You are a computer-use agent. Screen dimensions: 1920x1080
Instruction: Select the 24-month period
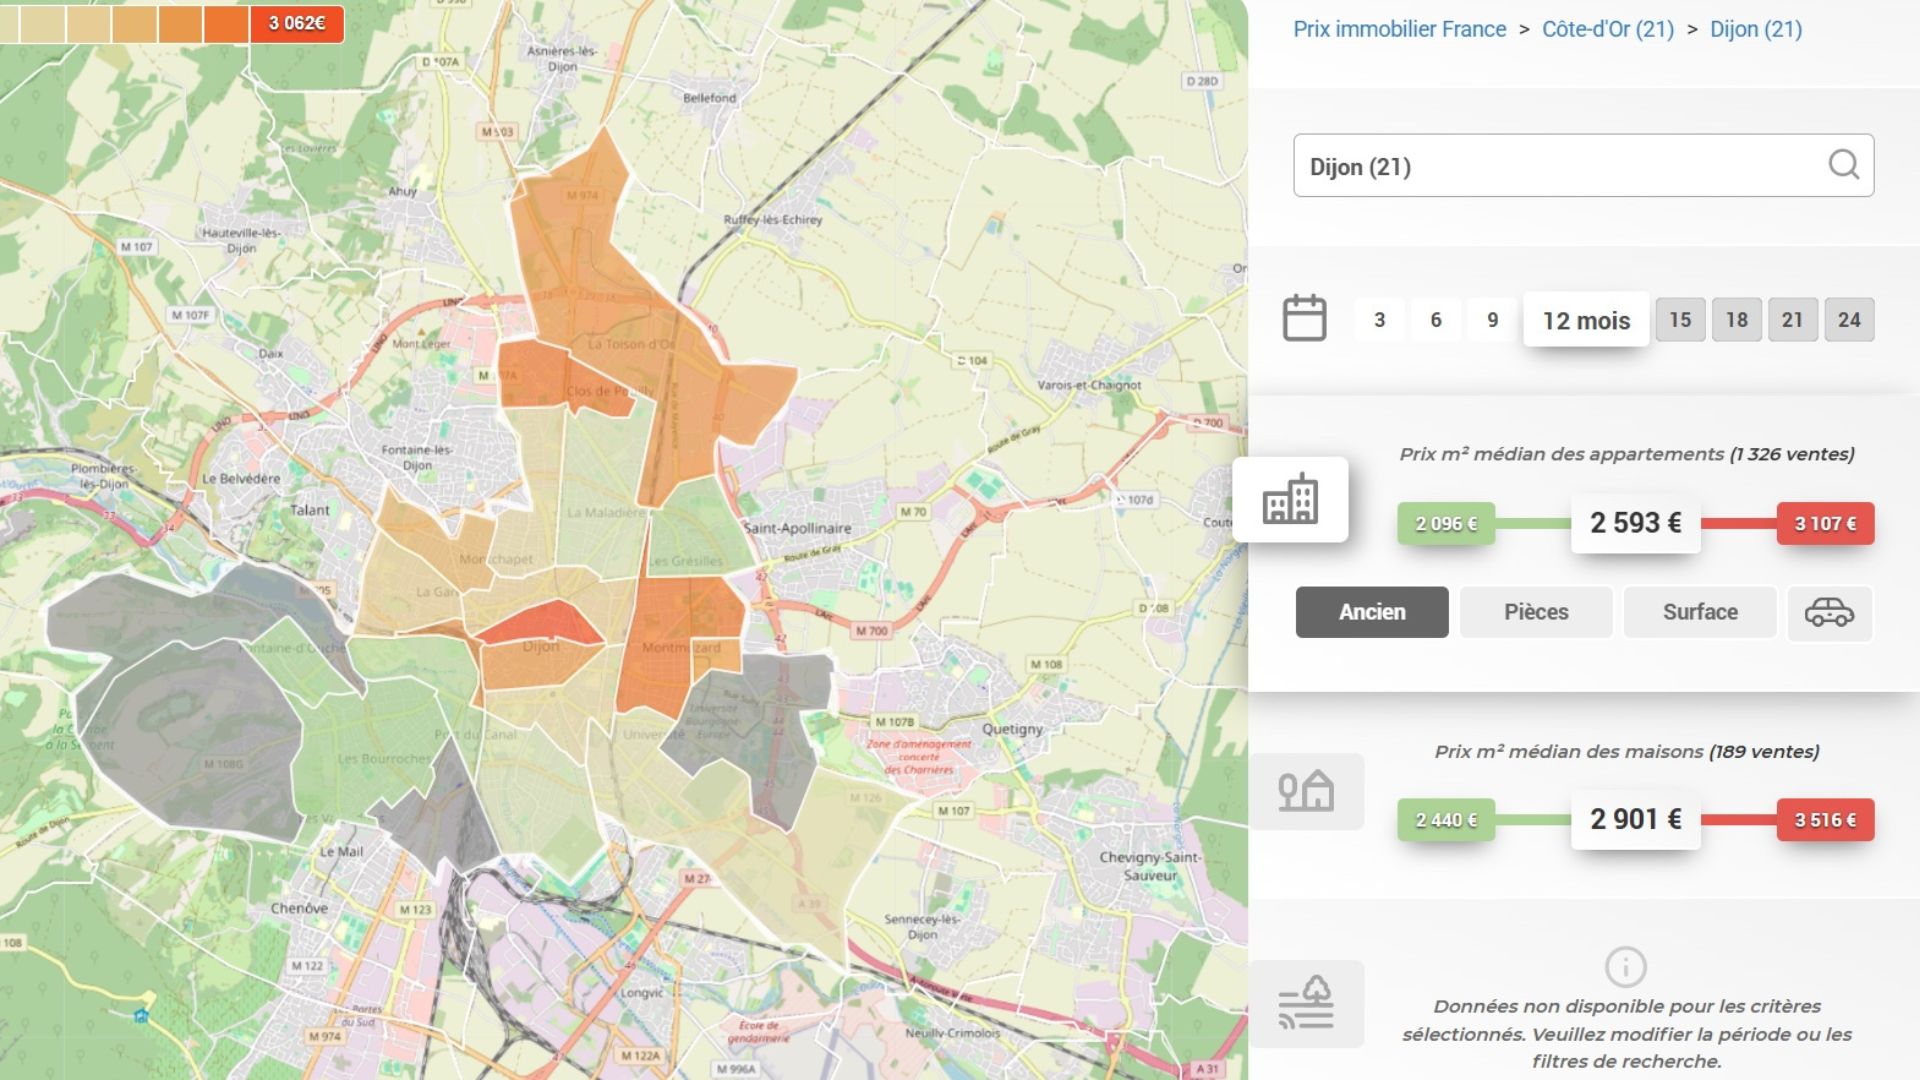1850,320
